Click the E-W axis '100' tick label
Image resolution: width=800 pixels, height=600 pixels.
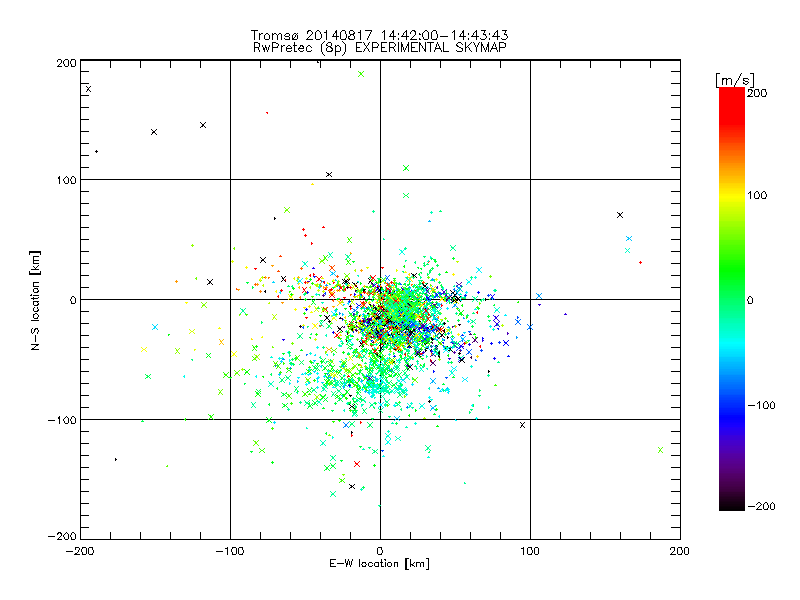pos(530,551)
